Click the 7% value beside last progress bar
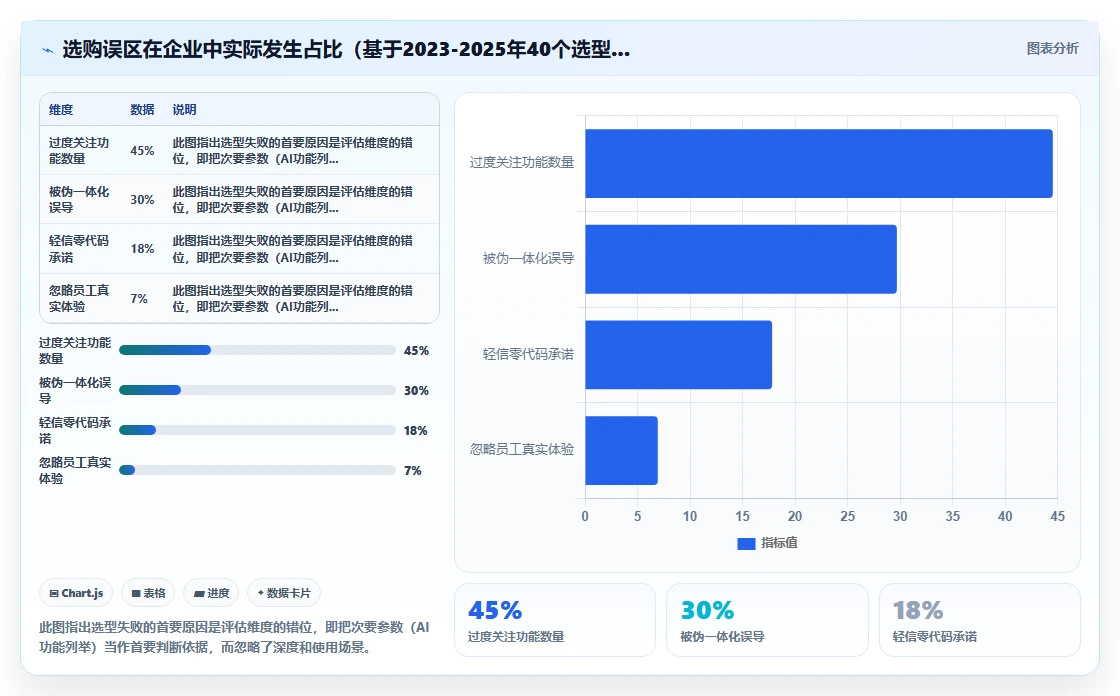The image size is (1120, 696). point(413,471)
